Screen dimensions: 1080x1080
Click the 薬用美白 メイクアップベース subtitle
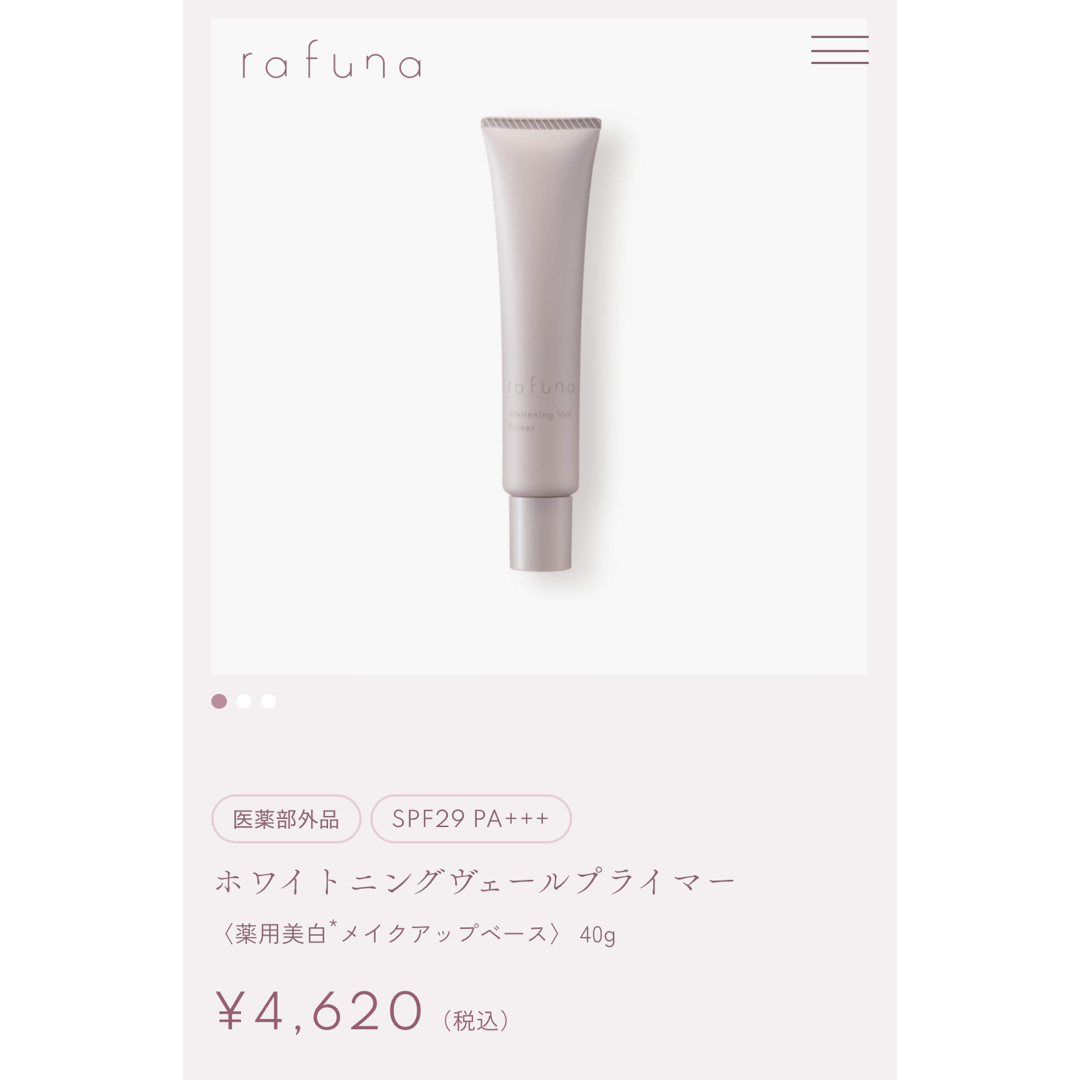pos(391,933)
